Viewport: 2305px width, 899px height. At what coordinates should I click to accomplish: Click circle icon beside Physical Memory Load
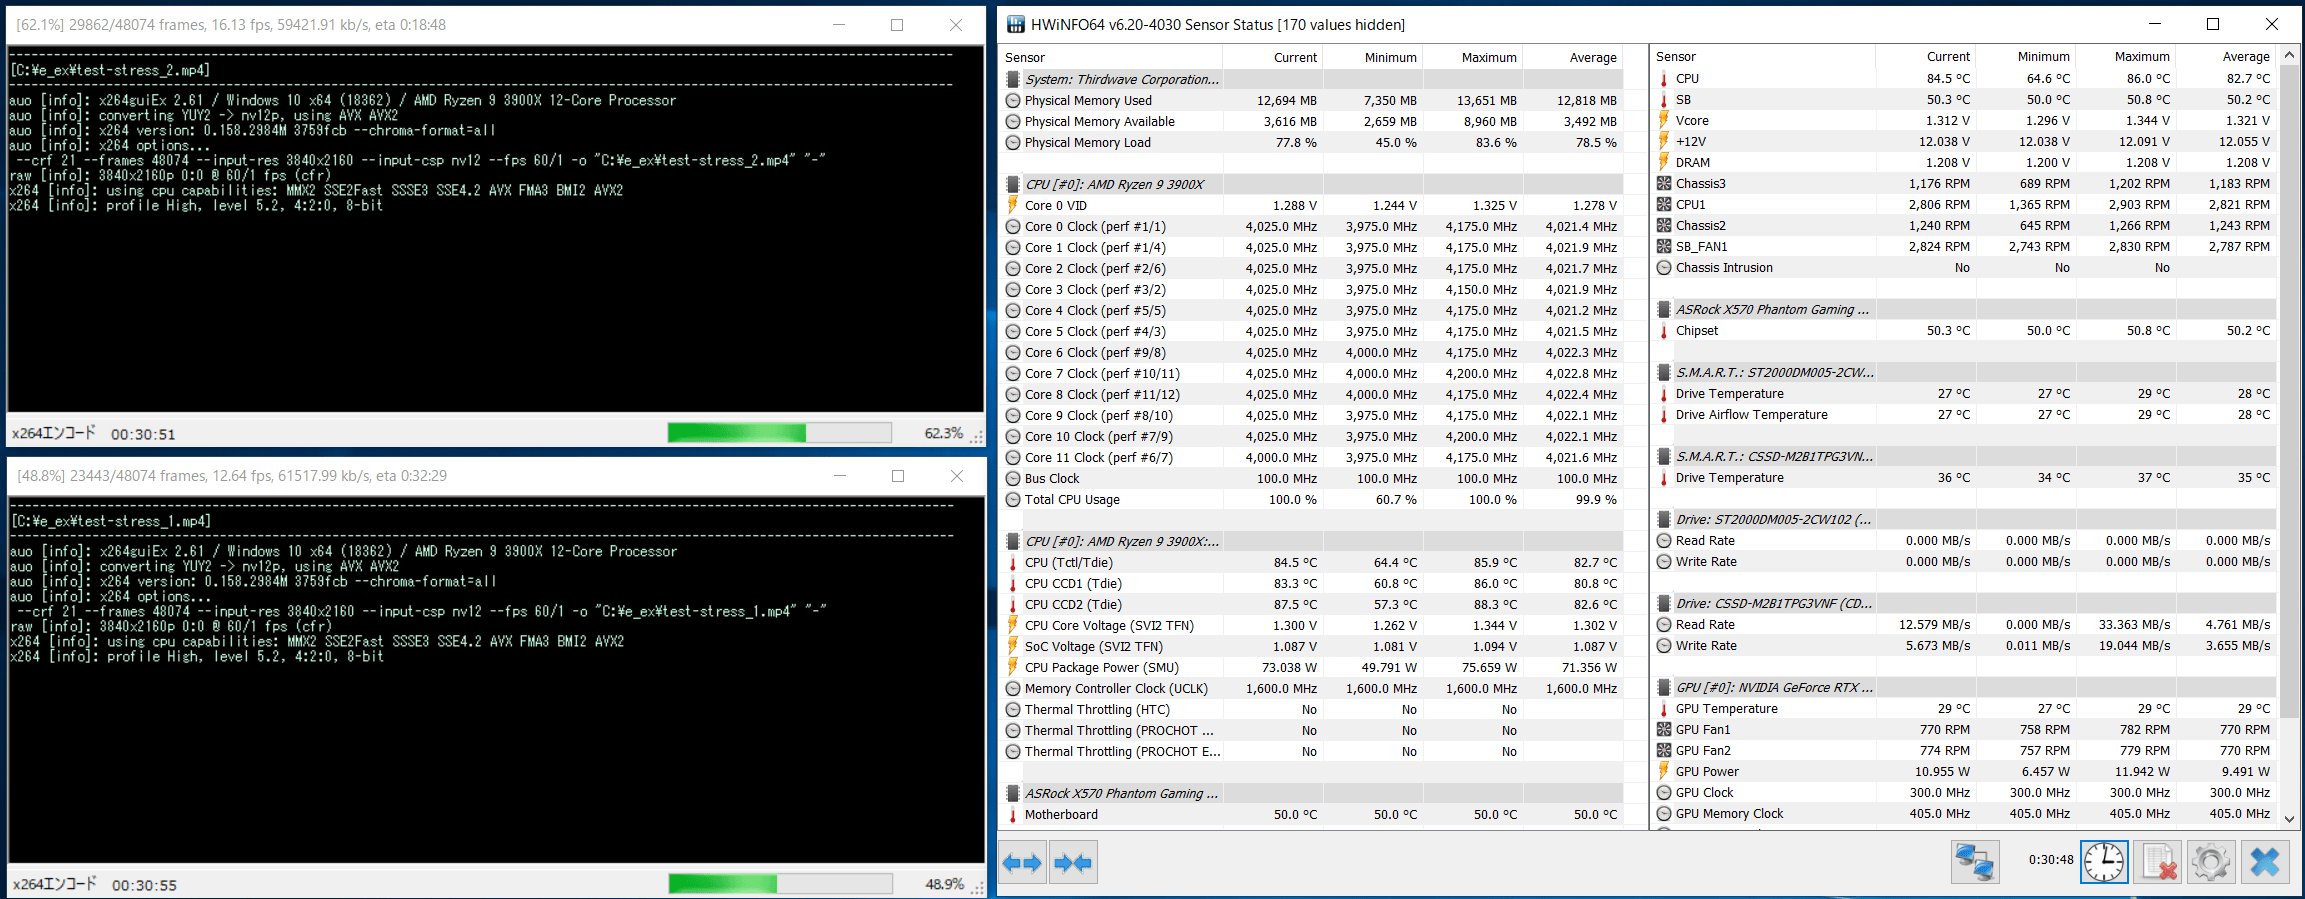pyautogui.click(x=1013, y=142)
